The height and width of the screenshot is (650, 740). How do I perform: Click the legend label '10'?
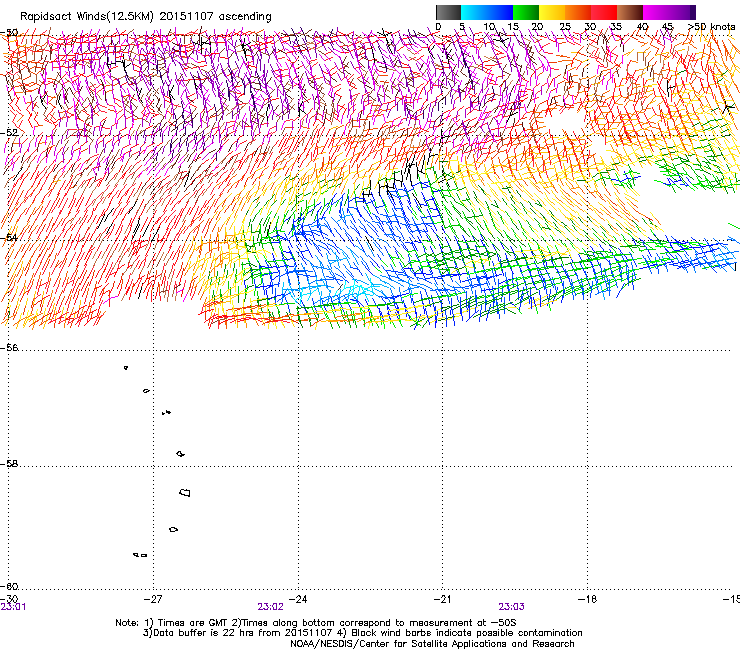pos(489,26)
